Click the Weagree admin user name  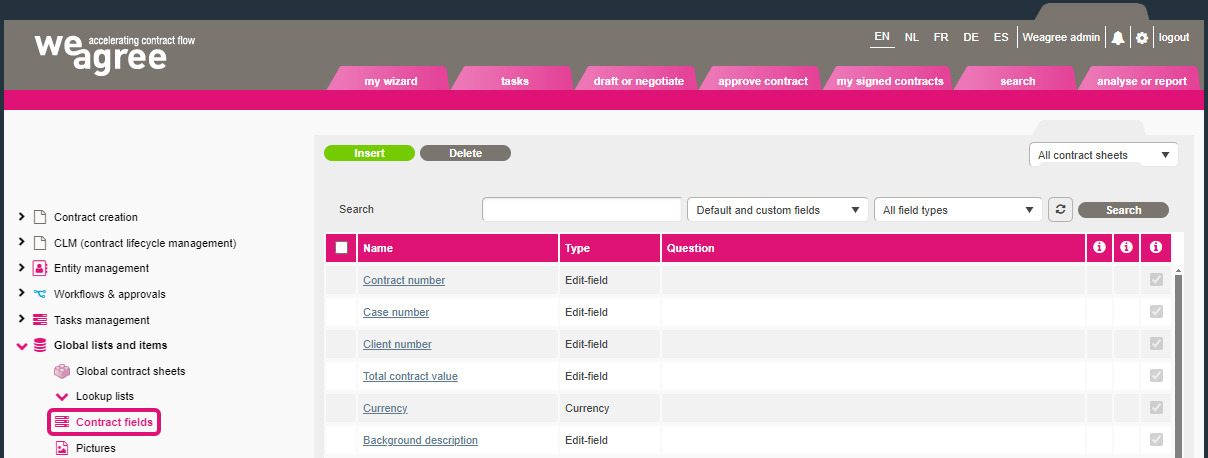tap(1061, 37)
